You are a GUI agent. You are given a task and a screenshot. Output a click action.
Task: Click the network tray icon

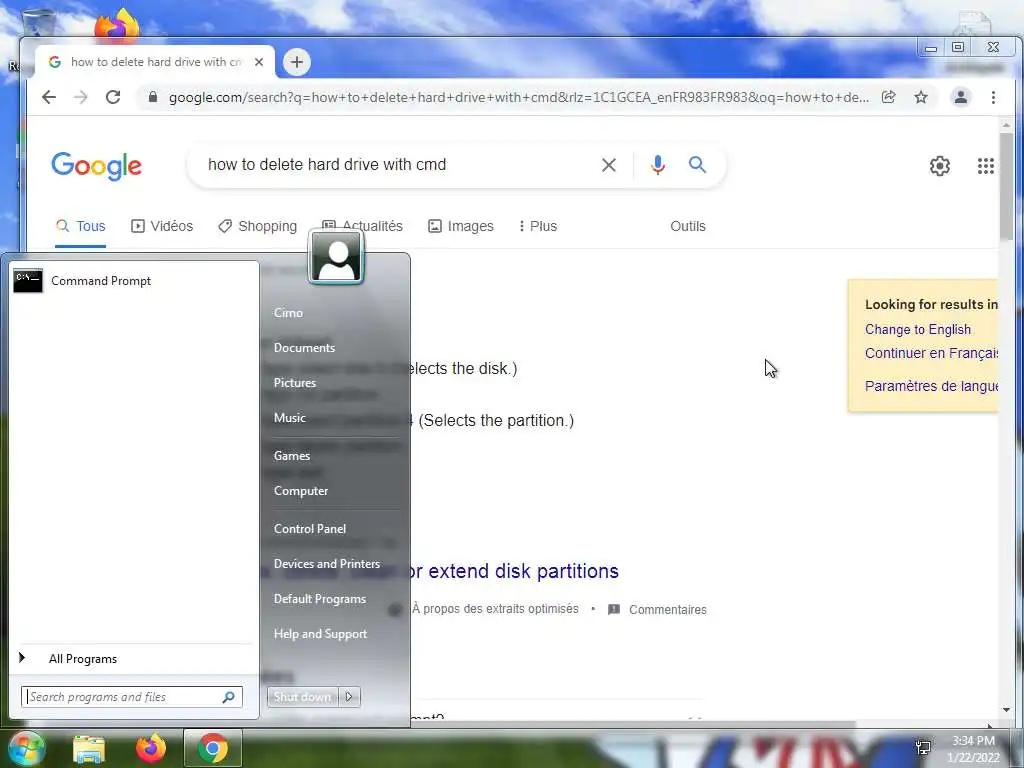pyautogui.click(x=923, y=748)
